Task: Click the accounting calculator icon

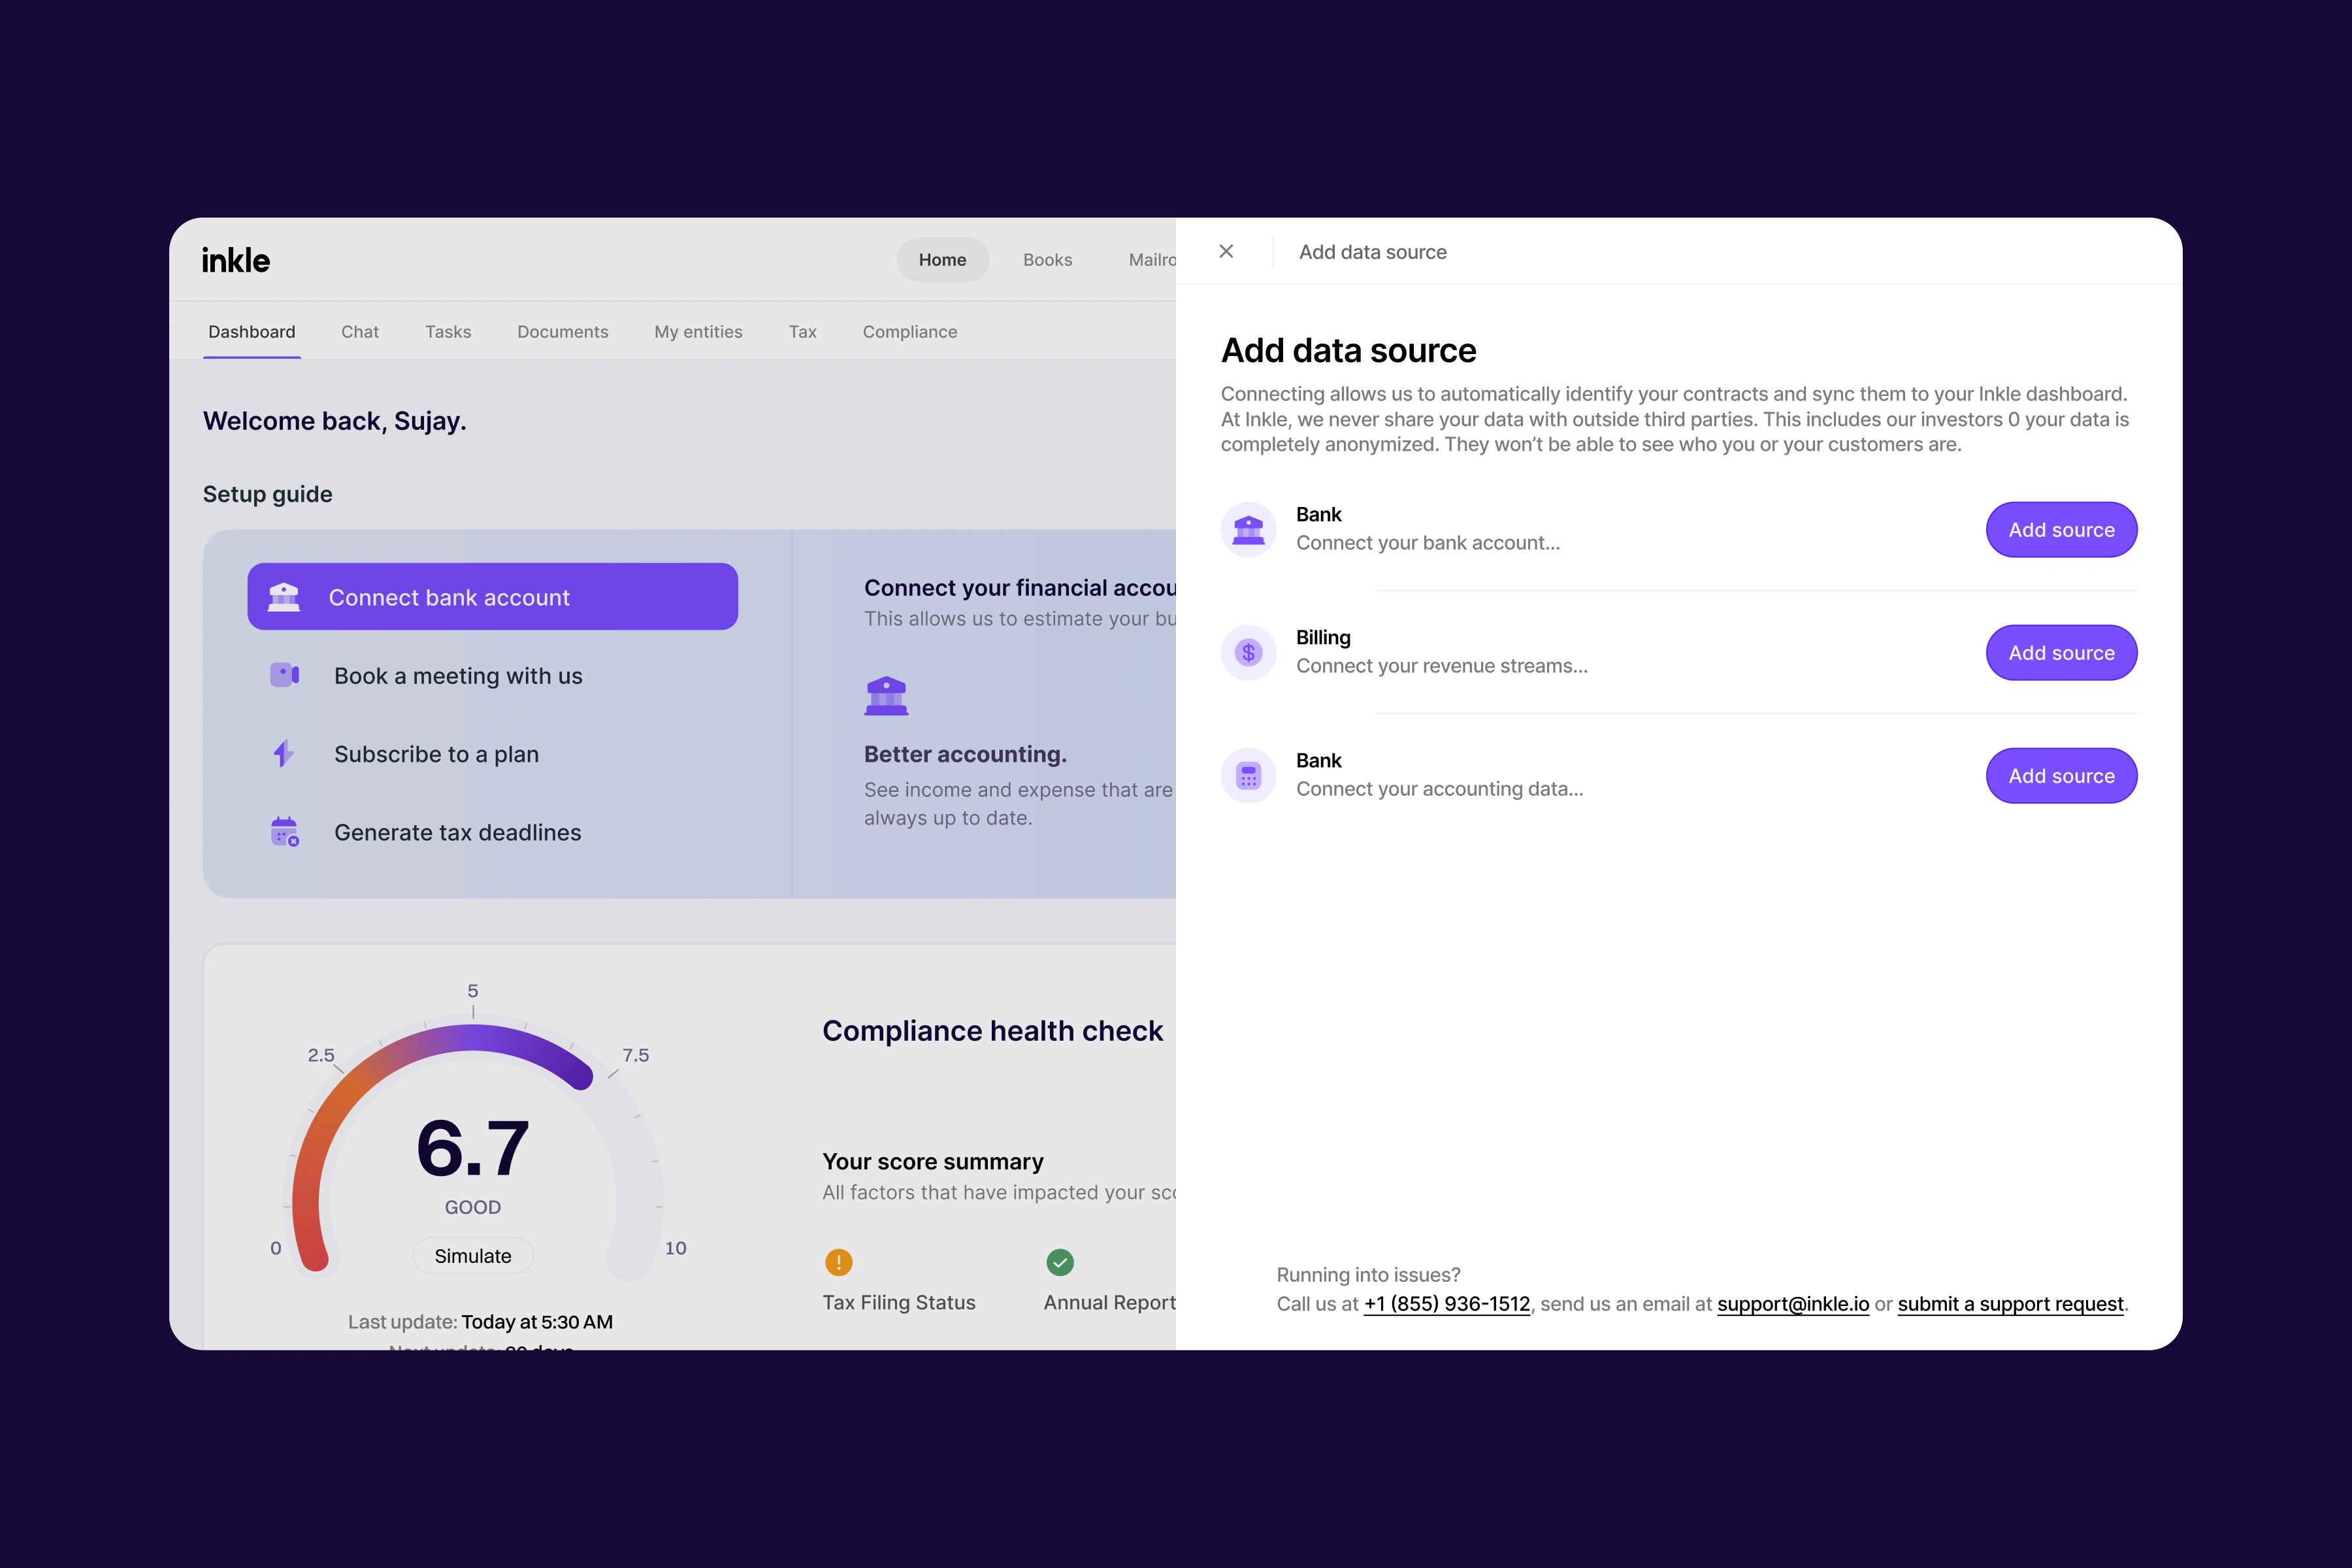Action: click(x=1248, y=776)
